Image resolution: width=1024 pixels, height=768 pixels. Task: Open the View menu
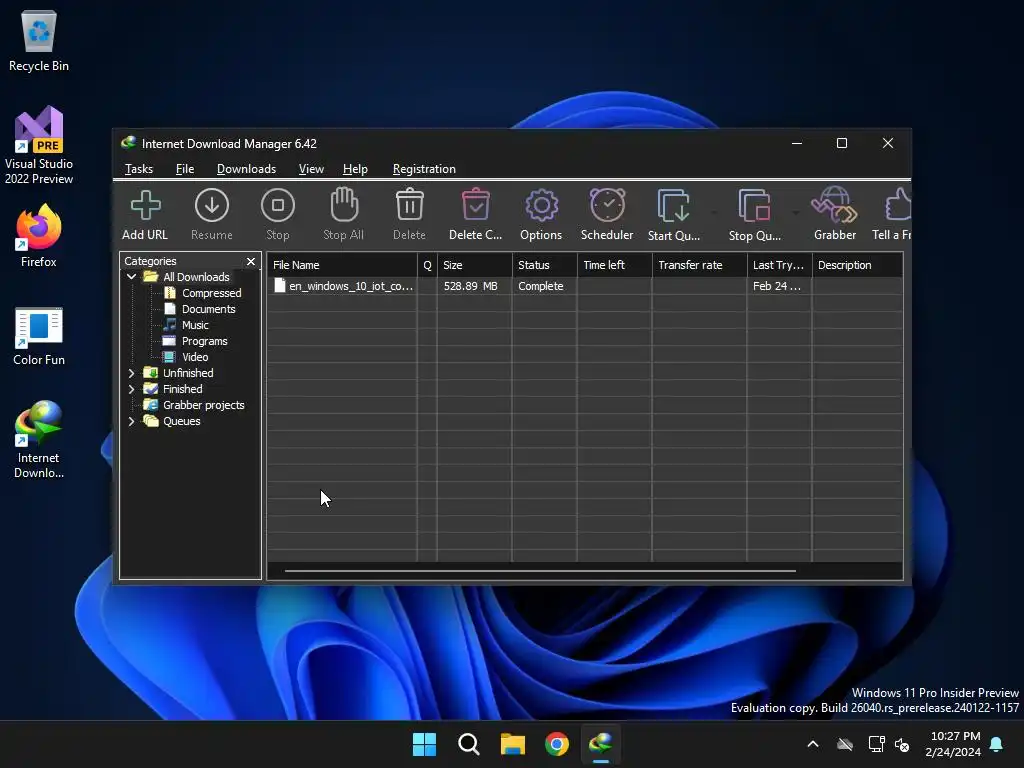311,169
